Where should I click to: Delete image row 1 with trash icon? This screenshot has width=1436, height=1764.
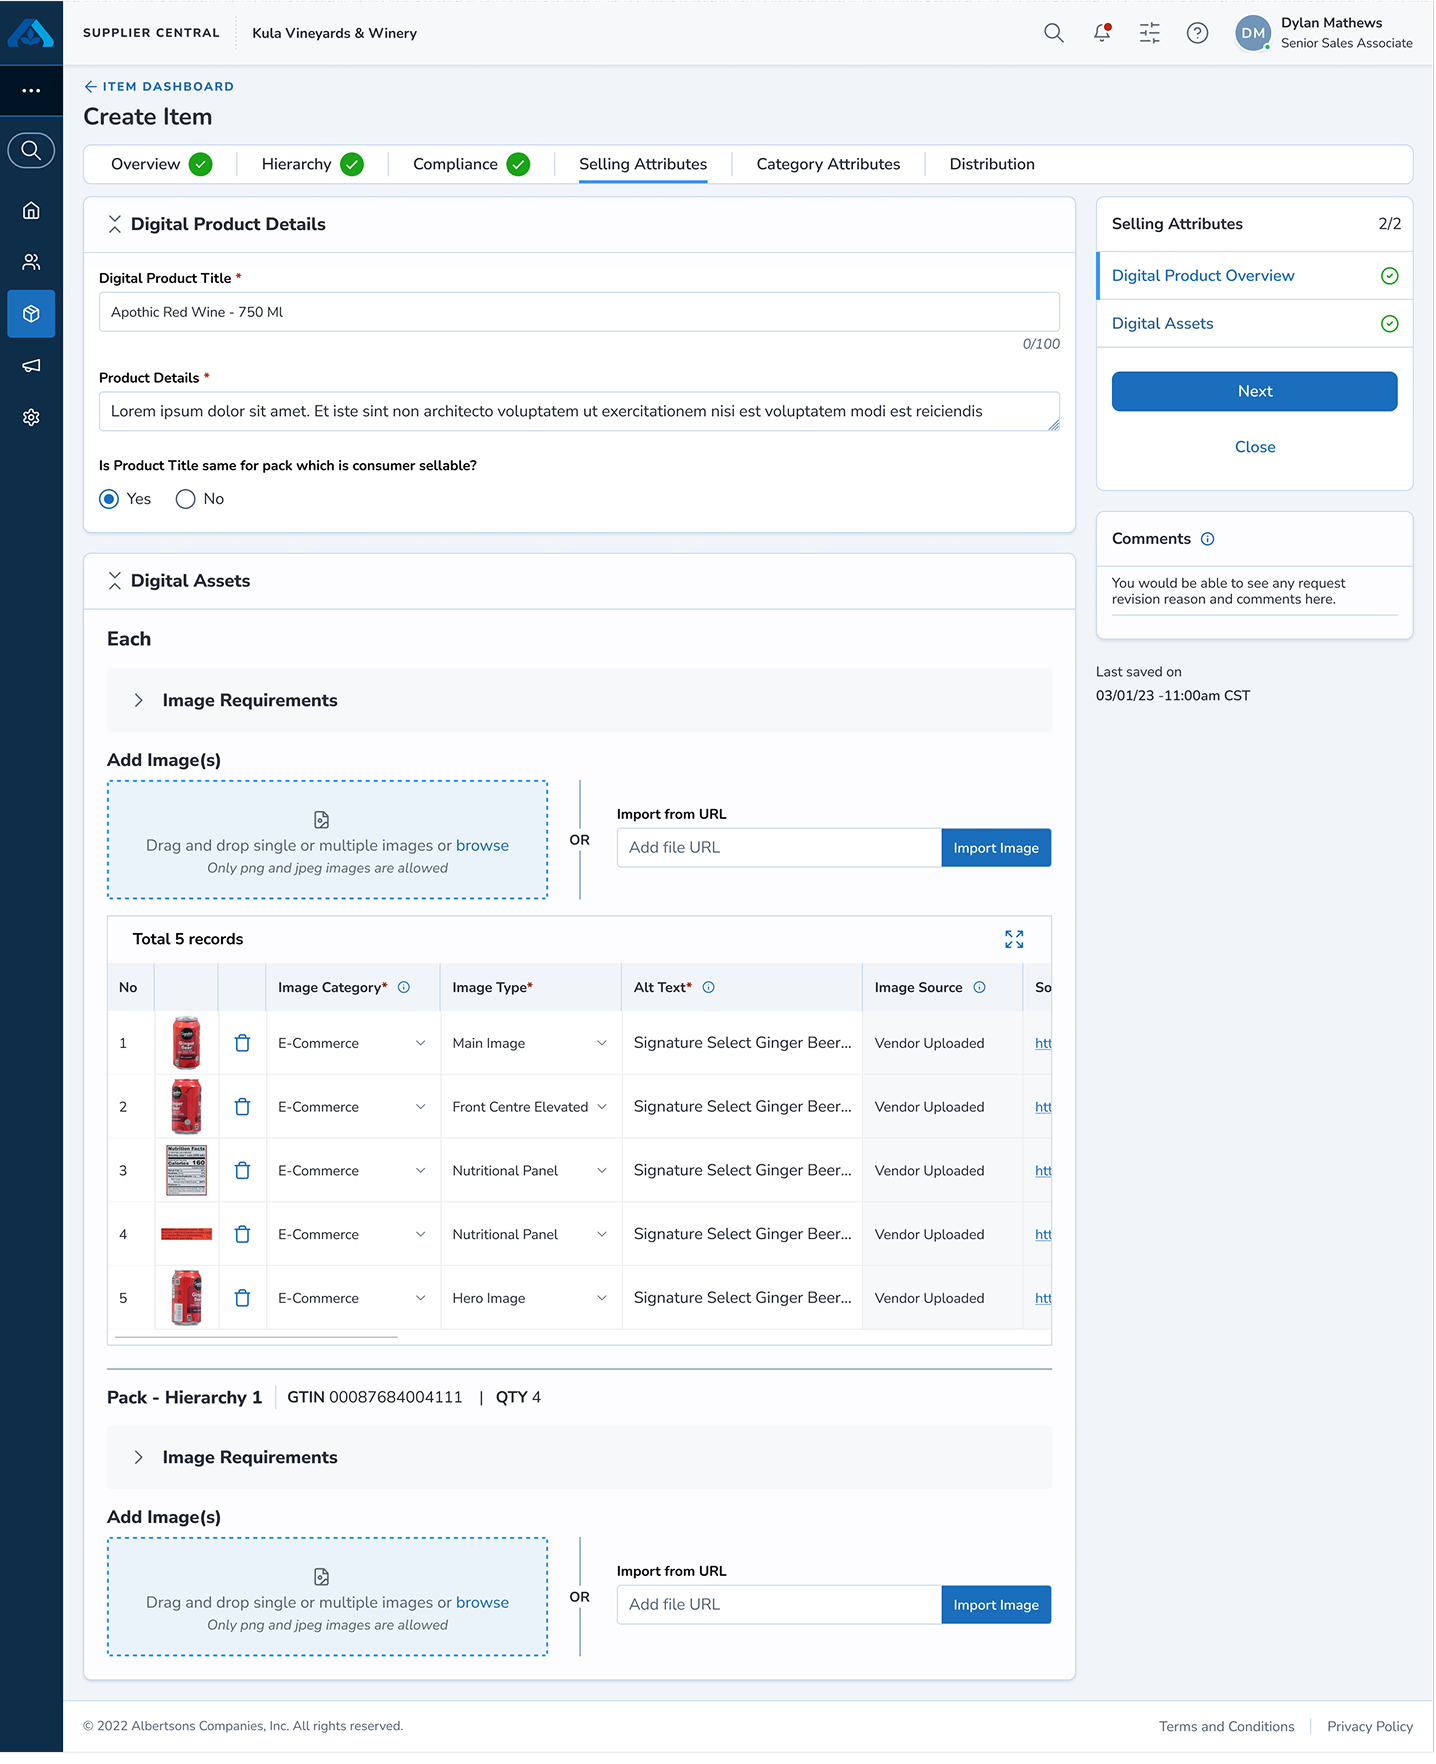(x=242, y=1044)
